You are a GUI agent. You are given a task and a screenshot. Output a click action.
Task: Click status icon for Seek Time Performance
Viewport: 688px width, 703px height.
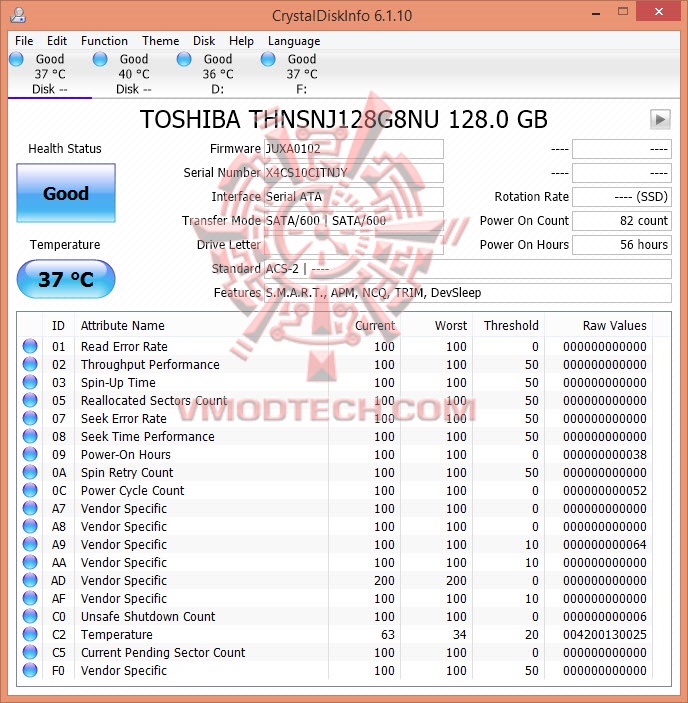[x=30, y=436]
